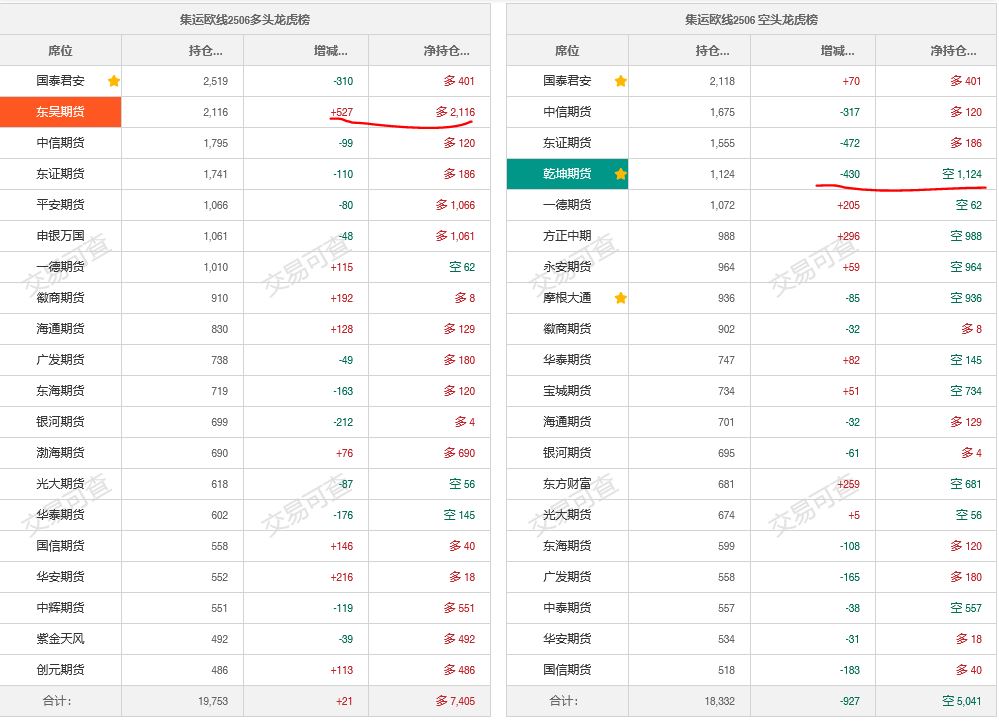
Task: Click the star beside 乾坤期货
Action: point(621,174)
